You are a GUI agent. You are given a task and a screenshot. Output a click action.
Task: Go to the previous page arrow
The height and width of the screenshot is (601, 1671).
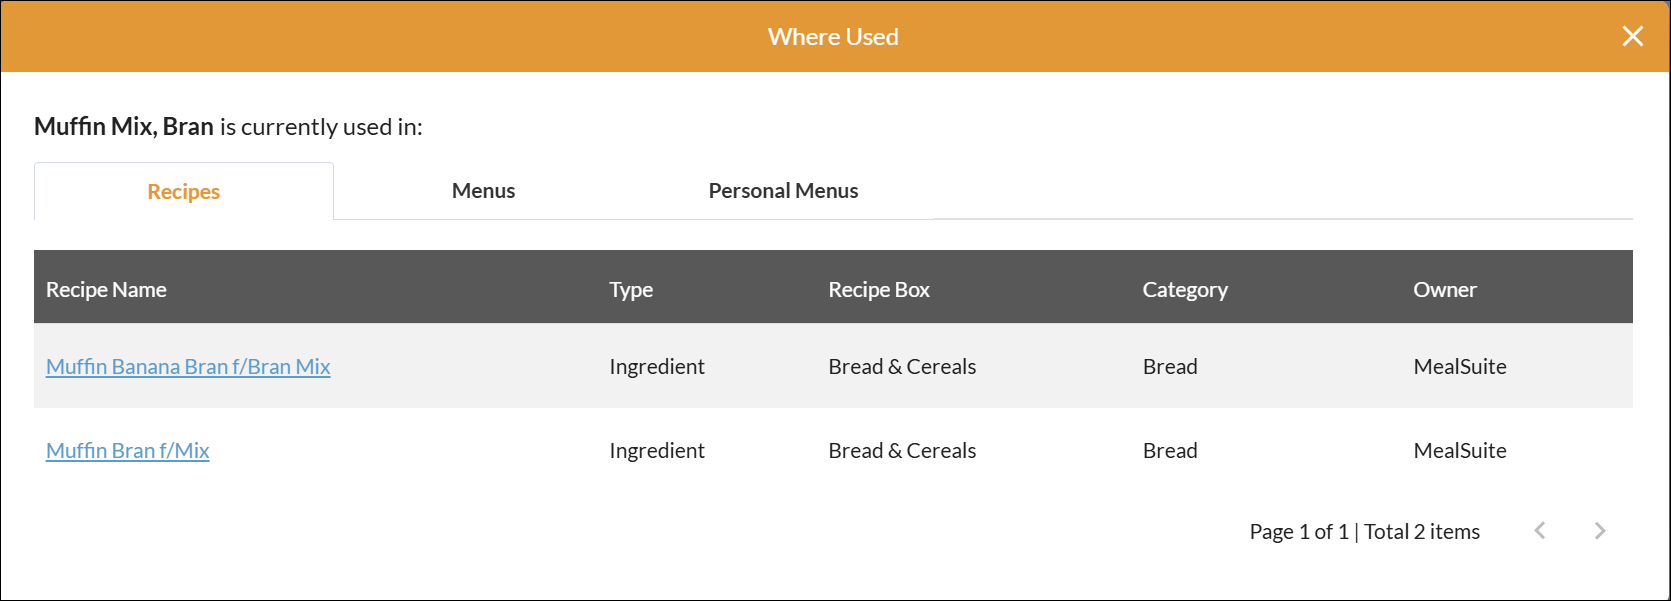pyautogui.click(x=1540, y=531)
